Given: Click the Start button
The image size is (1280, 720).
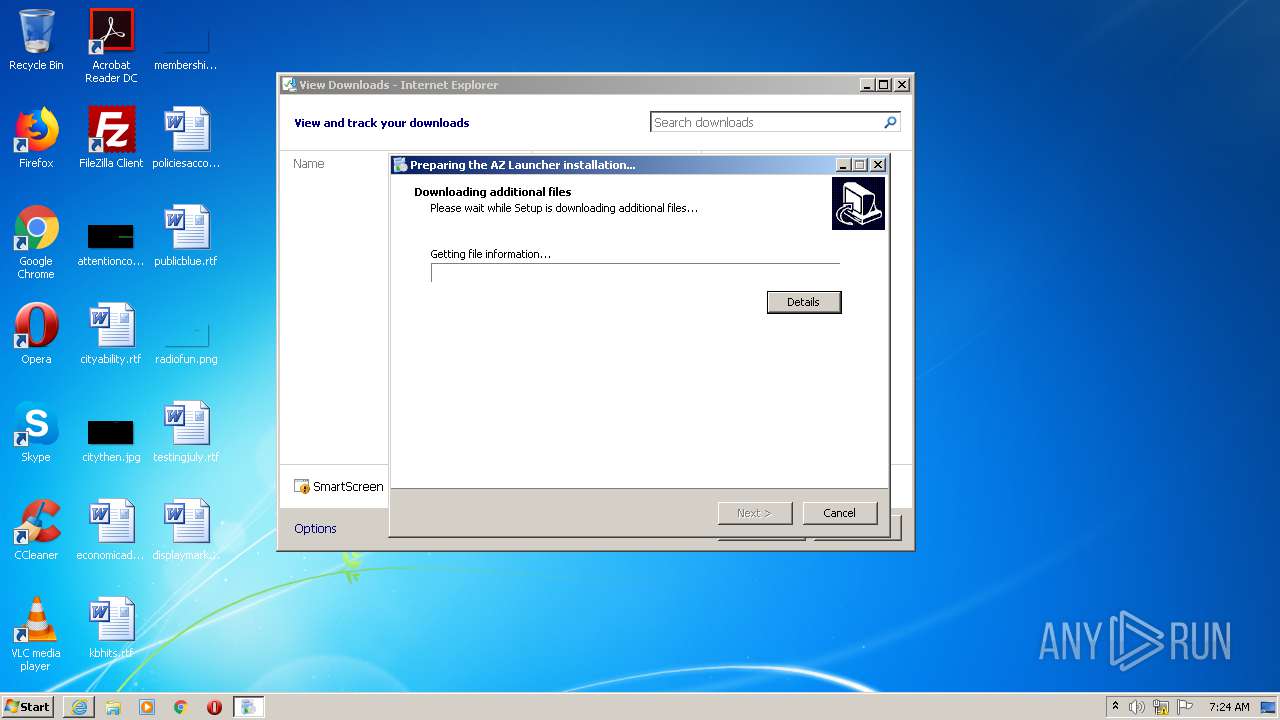Looking at the screenshot, I should 28,706.
